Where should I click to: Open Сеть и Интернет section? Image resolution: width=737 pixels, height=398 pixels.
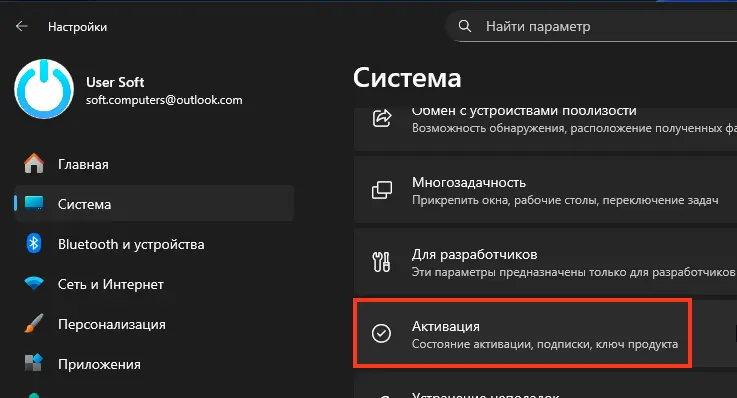154,284
